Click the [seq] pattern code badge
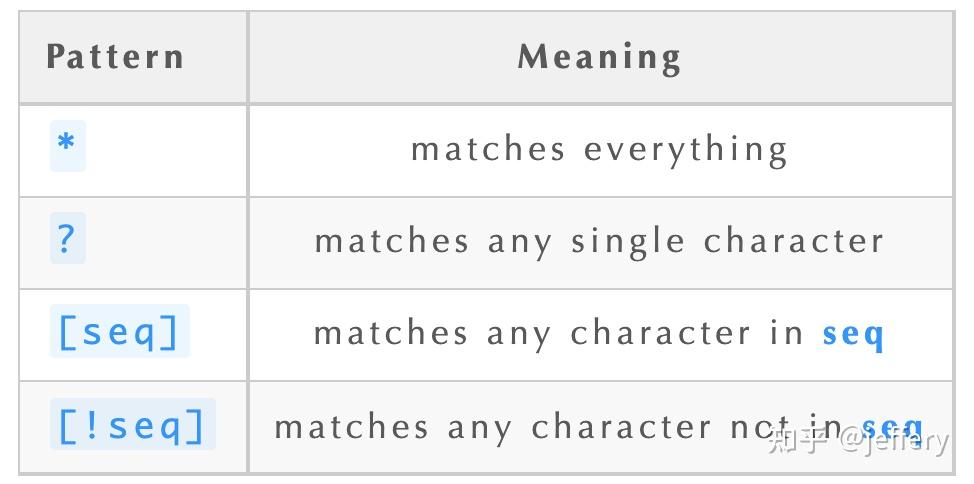Viewport: 974px width, 484px height. (x=119, y=332)
